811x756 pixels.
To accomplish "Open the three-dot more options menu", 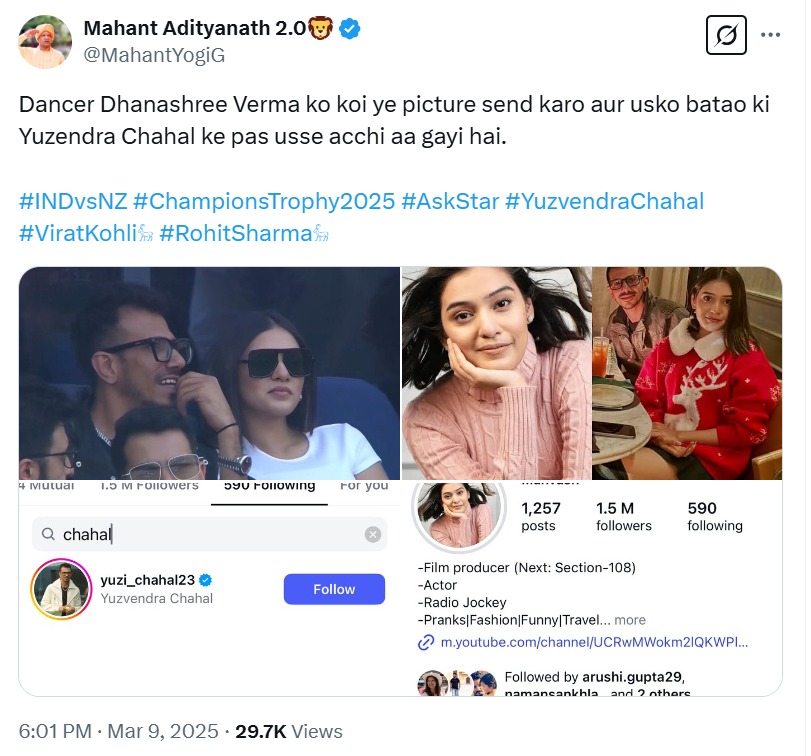I will tap(770, 35).
